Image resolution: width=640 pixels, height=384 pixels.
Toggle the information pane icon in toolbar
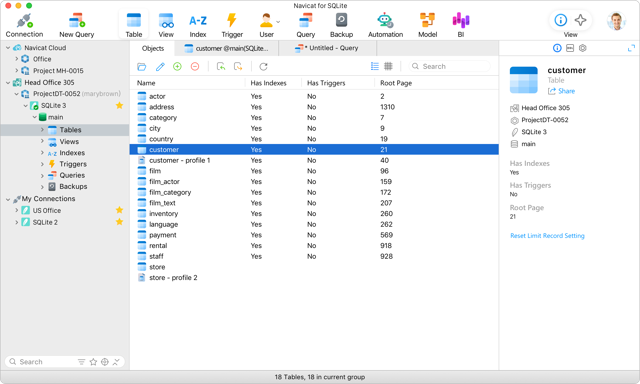(560, 20)
